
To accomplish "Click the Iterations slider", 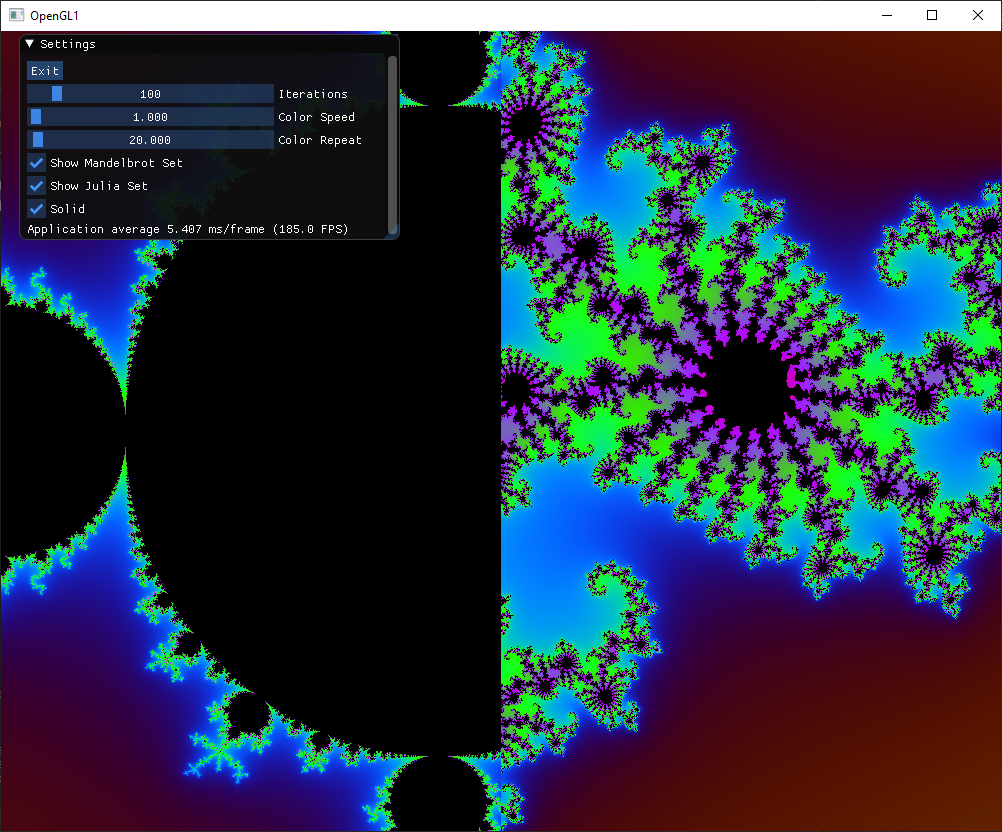I will pos(150,94).
